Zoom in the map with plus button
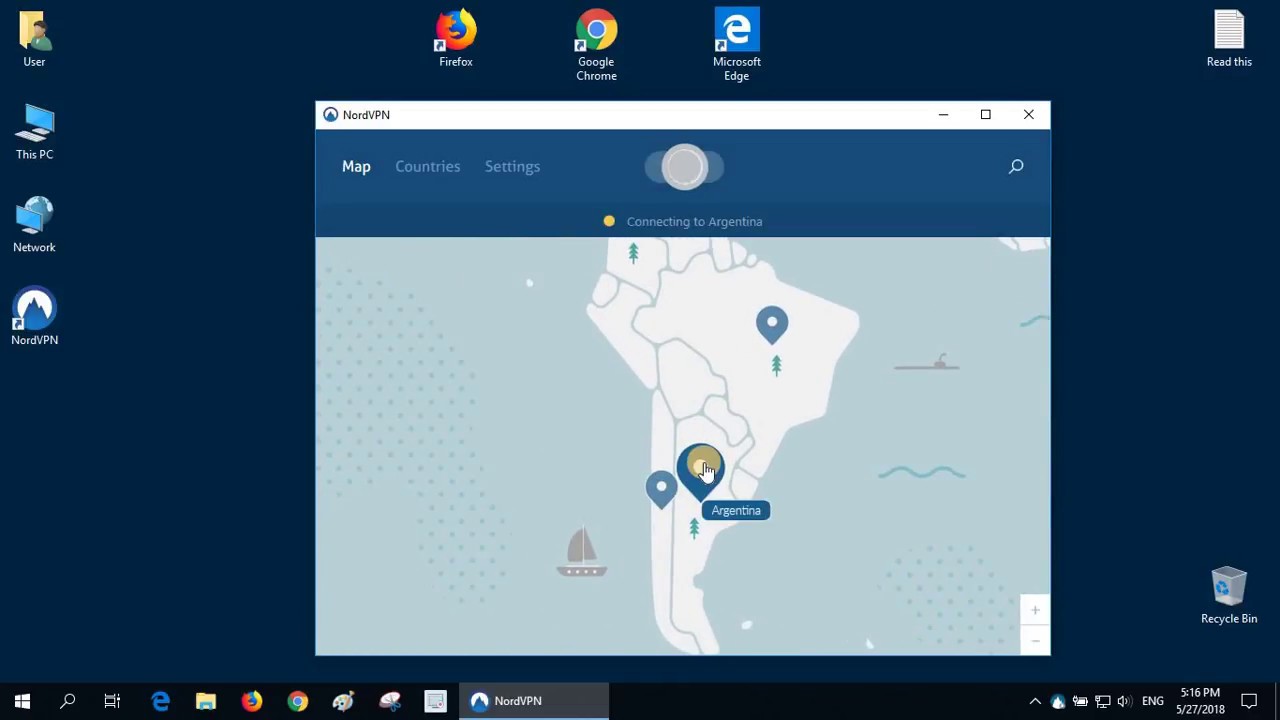The height and width of the screenshot is (720, 1280). (x=1035, y=610)
